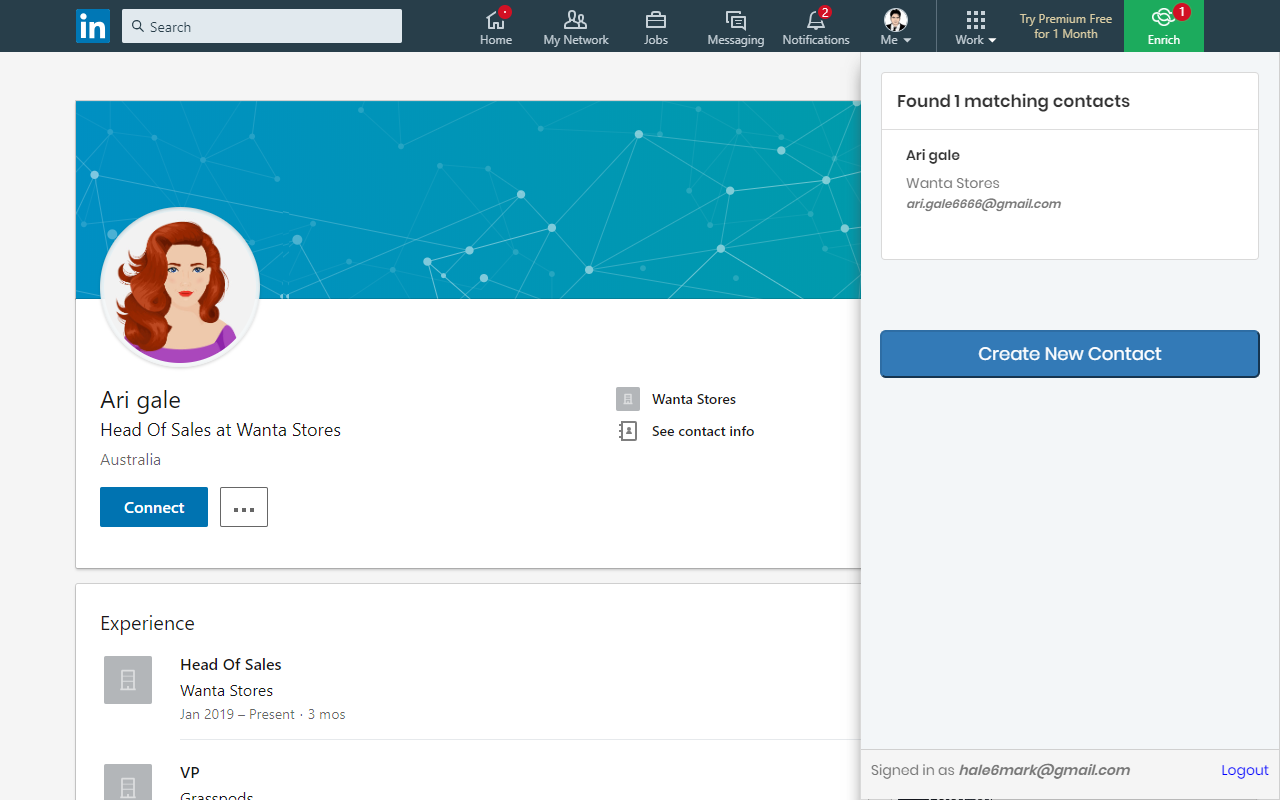The width and height of the screenshot is (1280, 800).
Task: Open the three-dot More actions menu
Action: pyautogui.click(x=244, y=507)
